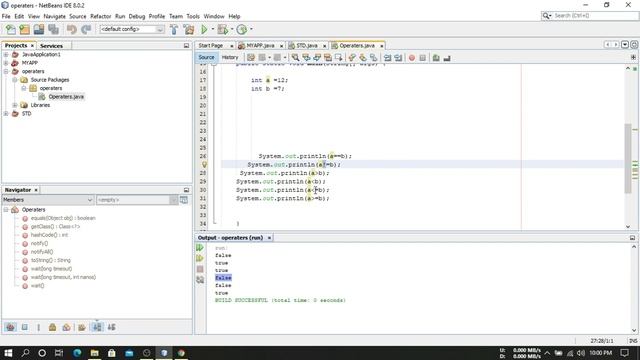The width and height of the screenshot is (640, 360).
Task: Switch to MYAPP.java editor tab
Action: tap(260, 46)
